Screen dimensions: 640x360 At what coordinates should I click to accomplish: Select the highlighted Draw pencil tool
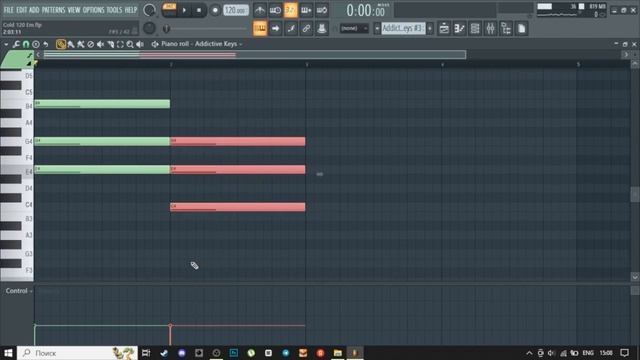[x=61, y=44]
